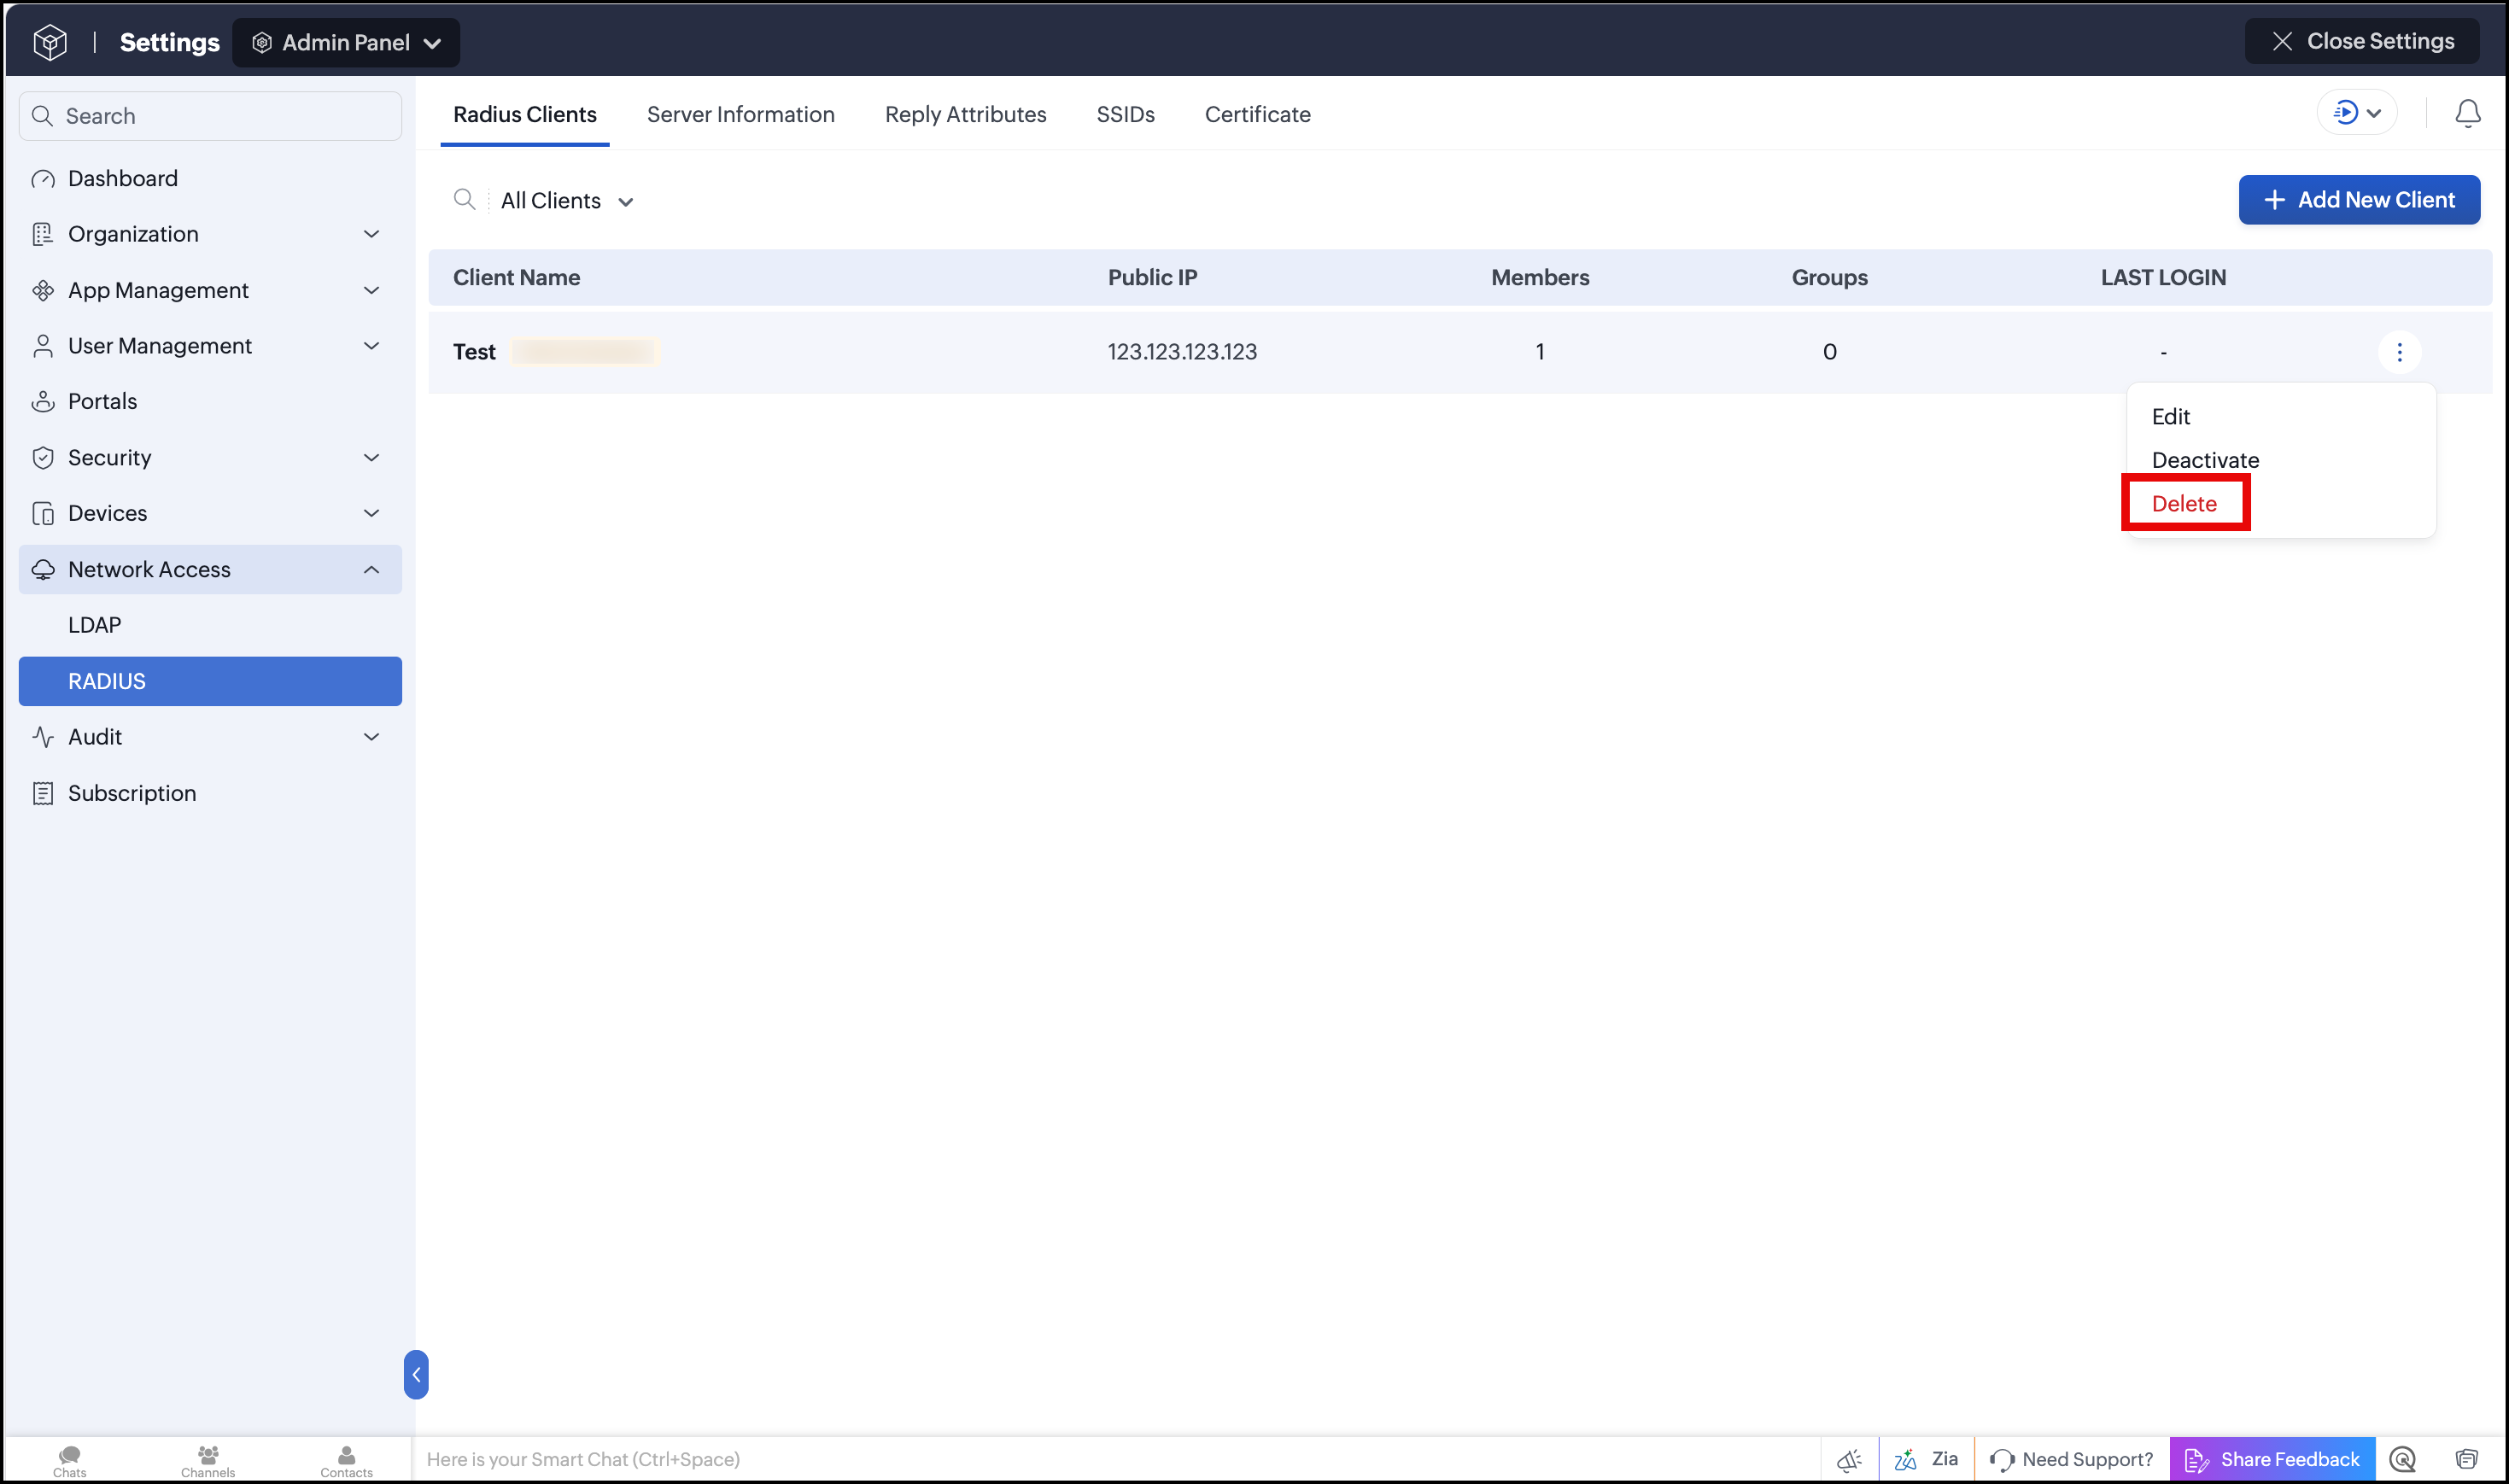This screenshot has width=2509, height=1484.
Task: Click the chat windows icon at bottom right
Action: click(x=2466, y=1460)
